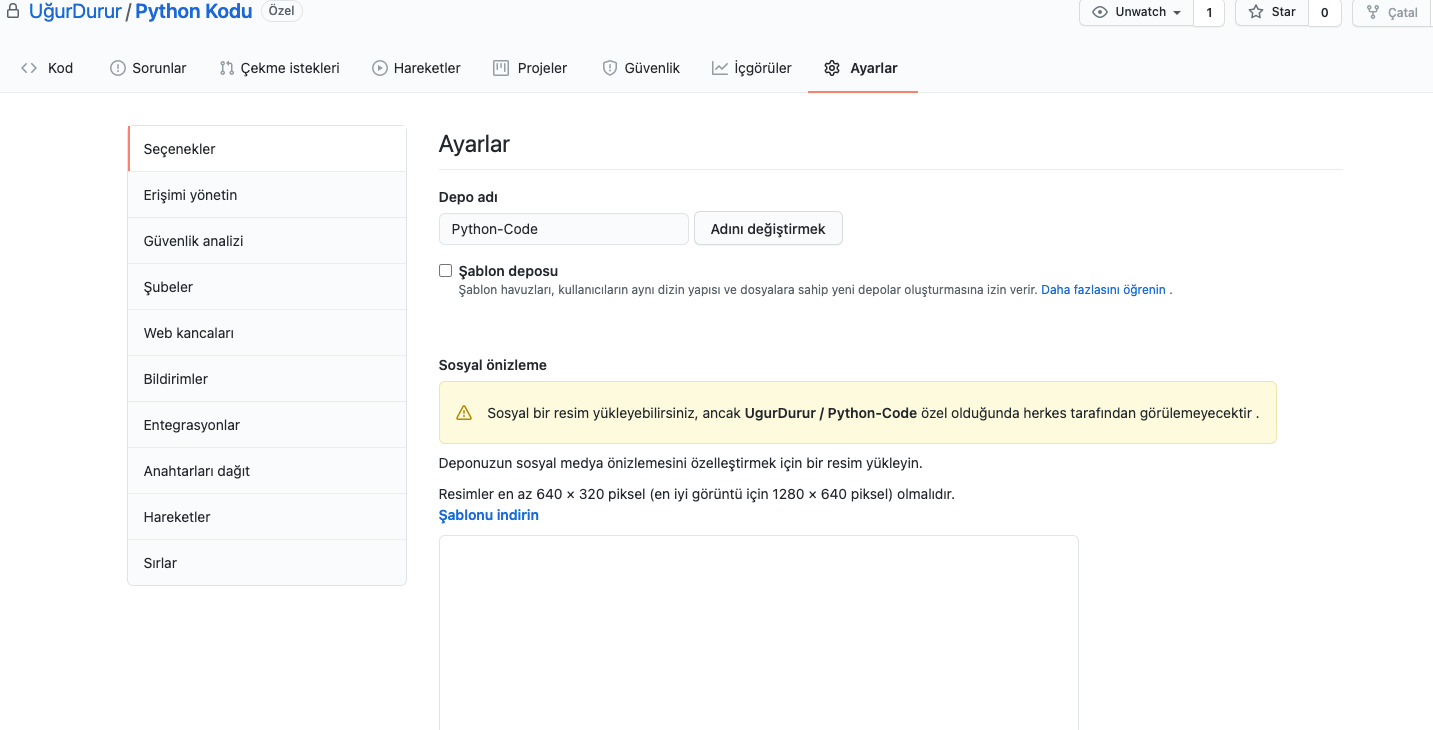Star this repository

(x=1272, y=12)
